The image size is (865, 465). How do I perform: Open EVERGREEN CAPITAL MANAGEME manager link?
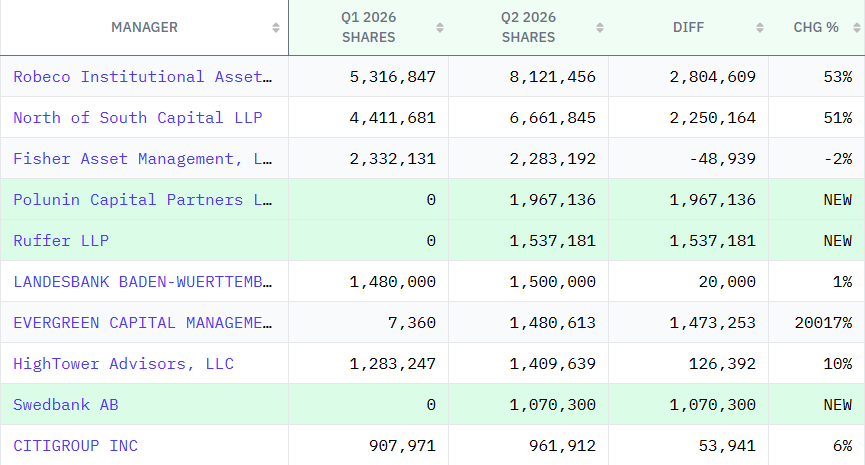click(x=142, y=323)
